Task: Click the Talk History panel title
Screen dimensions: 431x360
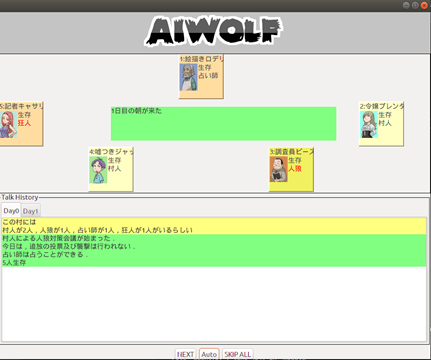Action: pos(20,197)
